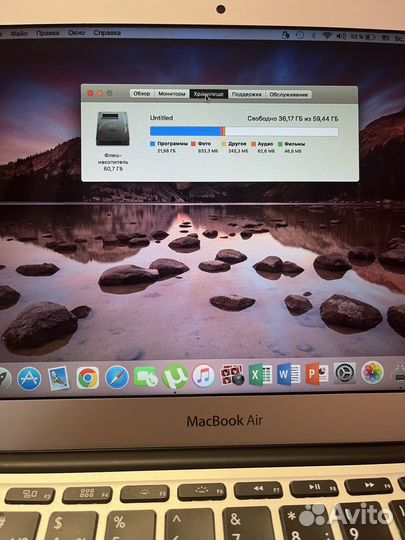Click the blue Программы legend swatch
Screen dimensions: 405x540
point(153,144)
